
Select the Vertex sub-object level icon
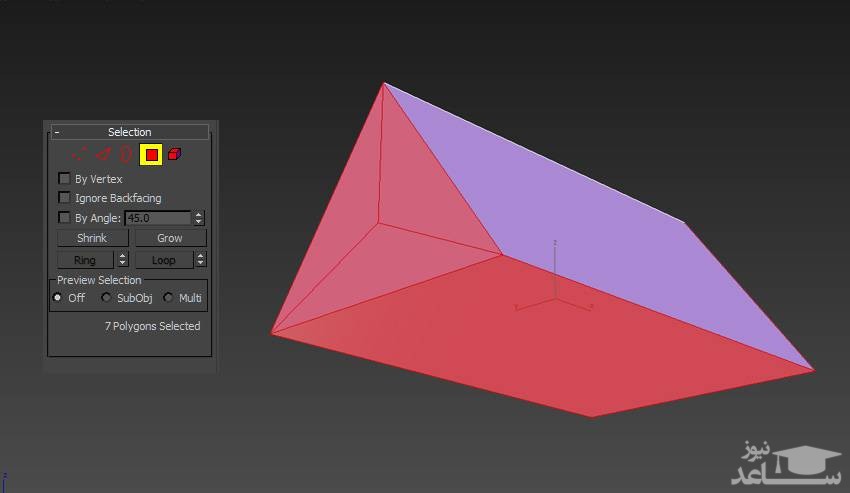point(78,154)
